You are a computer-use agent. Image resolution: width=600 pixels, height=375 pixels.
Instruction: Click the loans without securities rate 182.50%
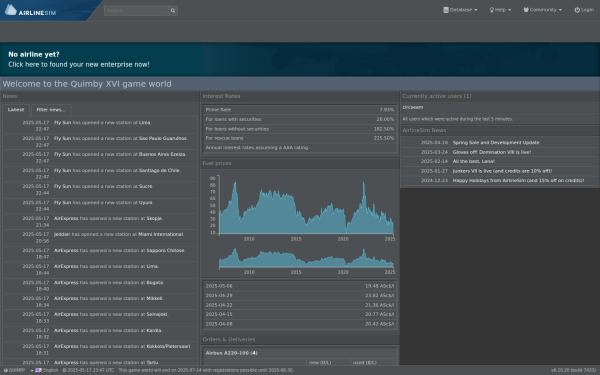pos(384,129)
